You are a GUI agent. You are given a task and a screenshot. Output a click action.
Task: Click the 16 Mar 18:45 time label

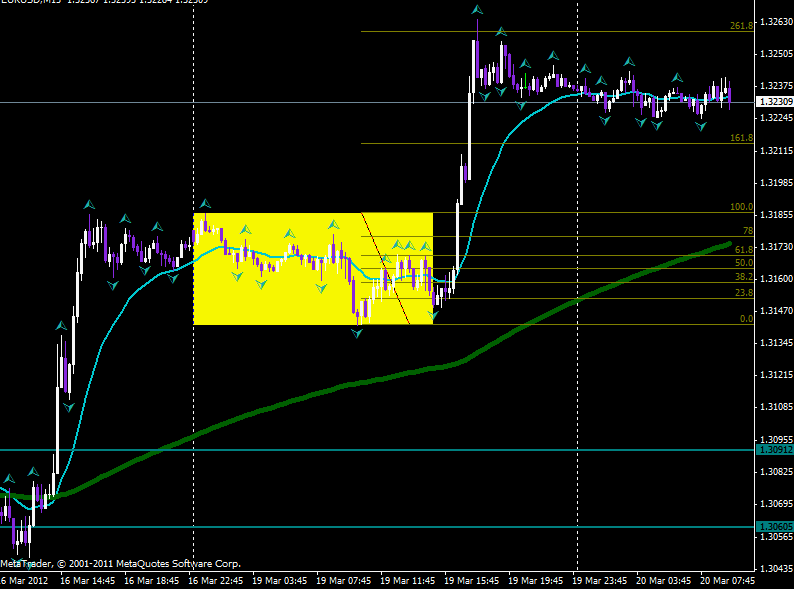coord(152,581)
